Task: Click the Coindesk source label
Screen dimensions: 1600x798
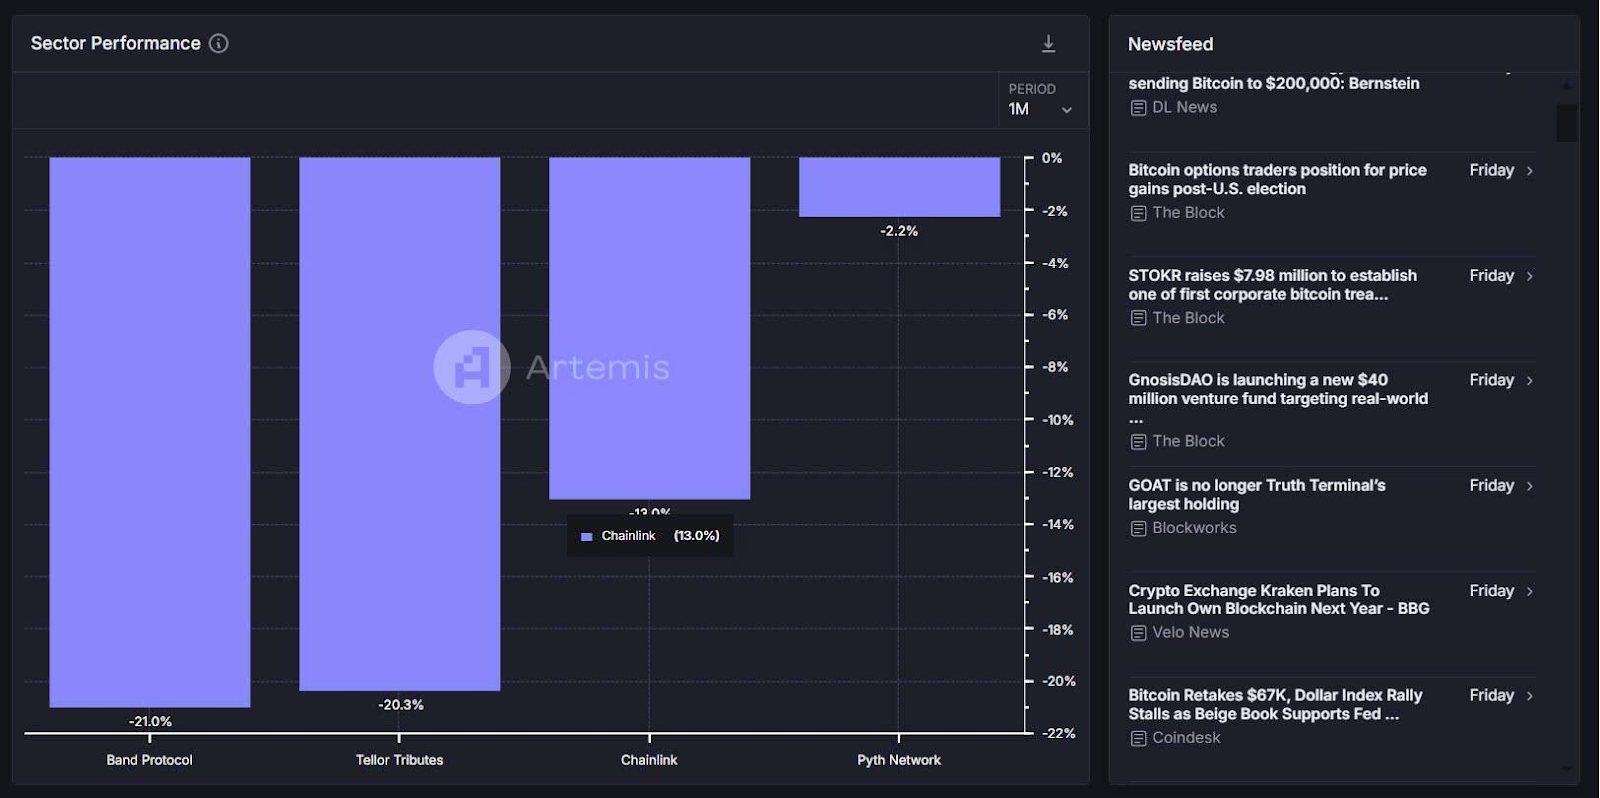Action: [x=1186, y=738]
